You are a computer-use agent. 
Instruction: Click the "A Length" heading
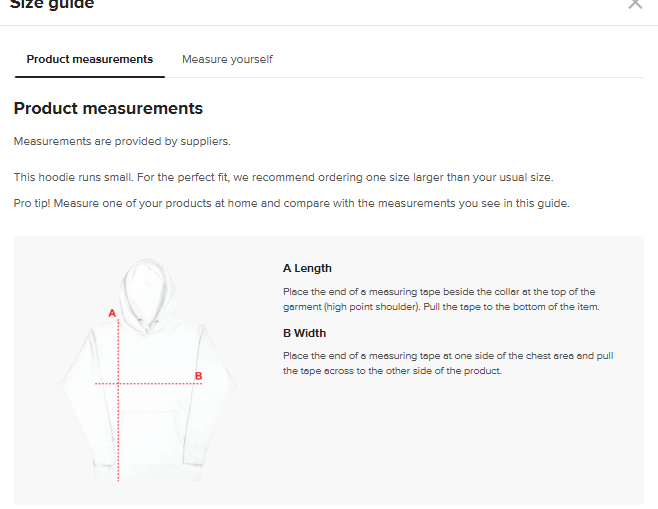click(x=307, y=268)
